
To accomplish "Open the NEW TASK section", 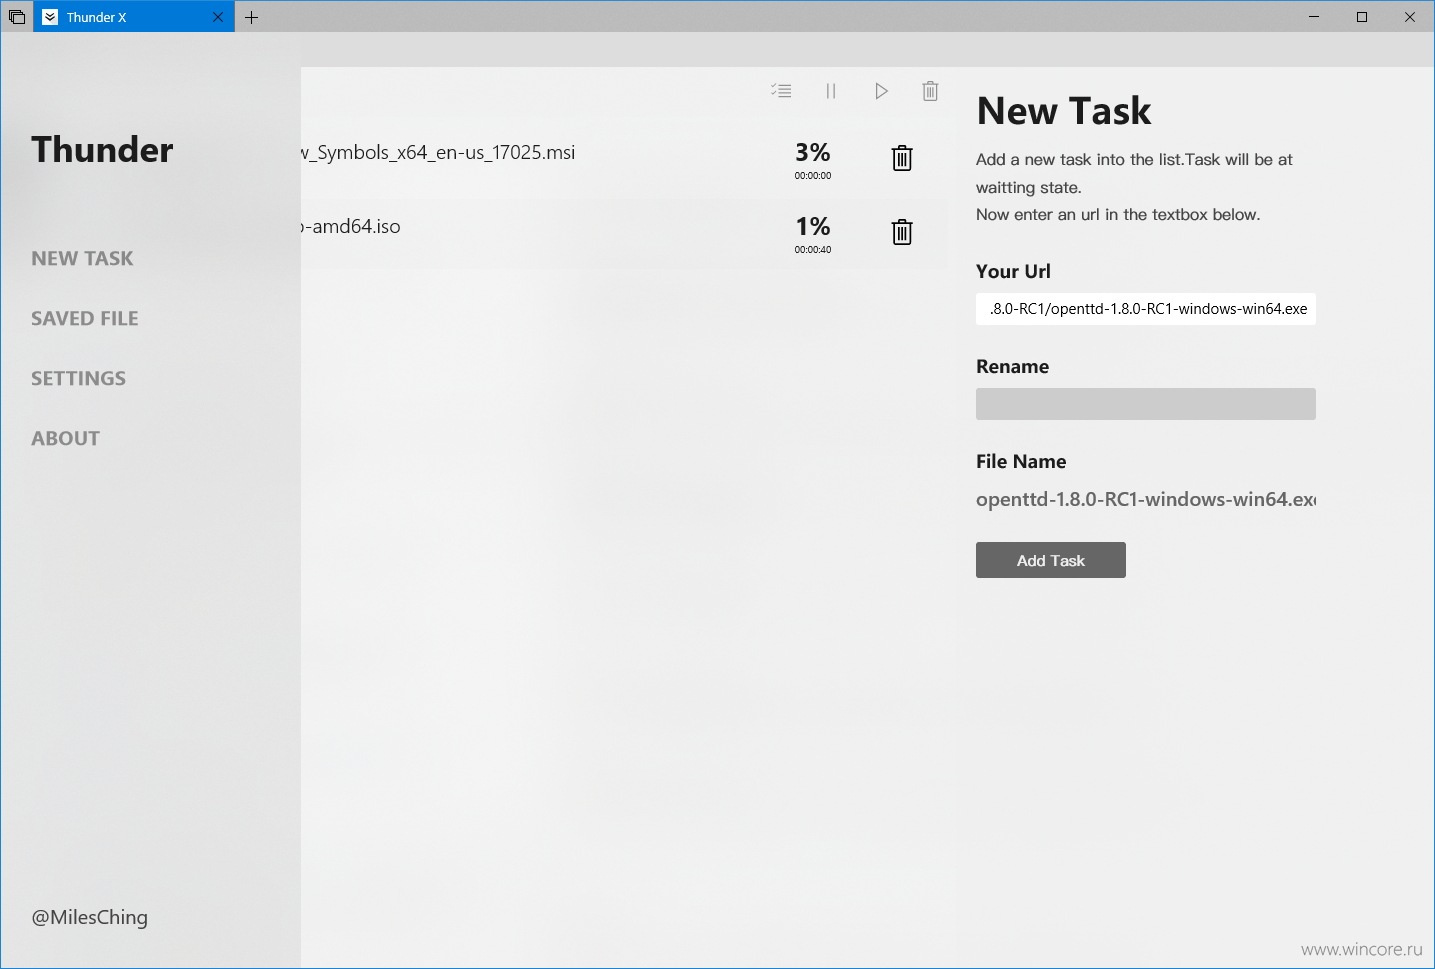I will coord(82,258).
